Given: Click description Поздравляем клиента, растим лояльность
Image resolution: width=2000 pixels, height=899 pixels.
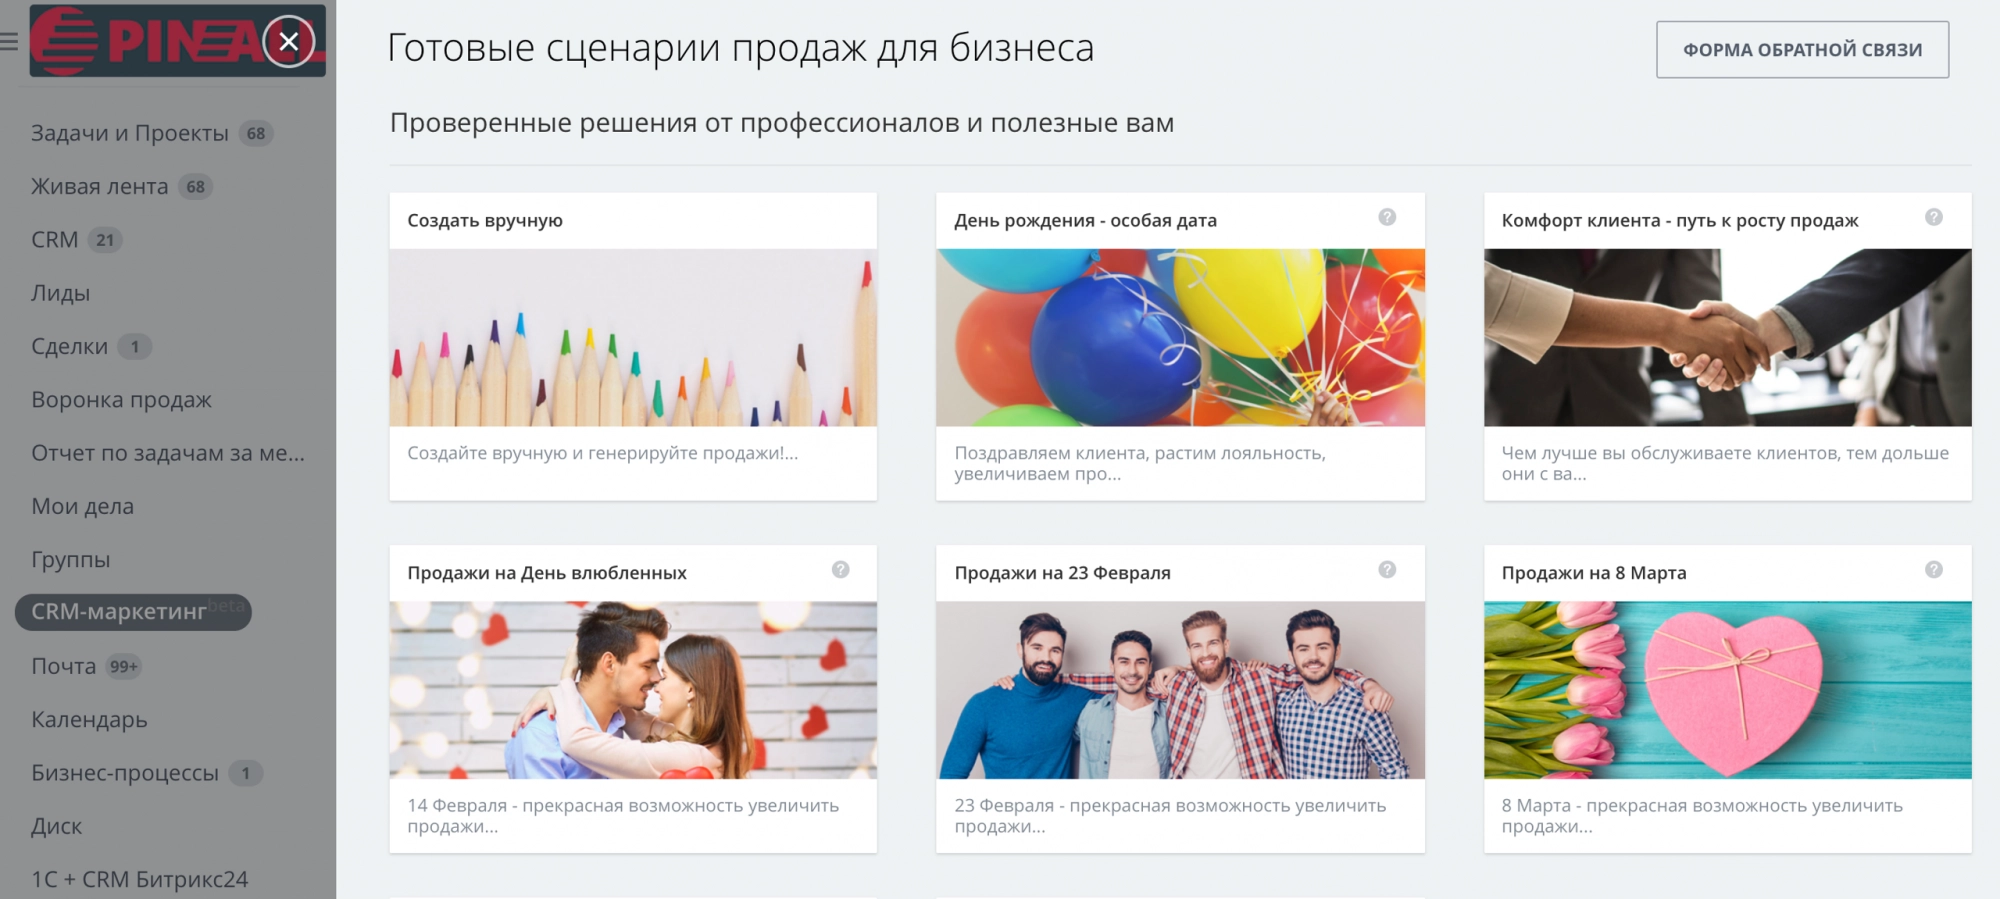Looking at the screenshot, I should click(1140, 463).
